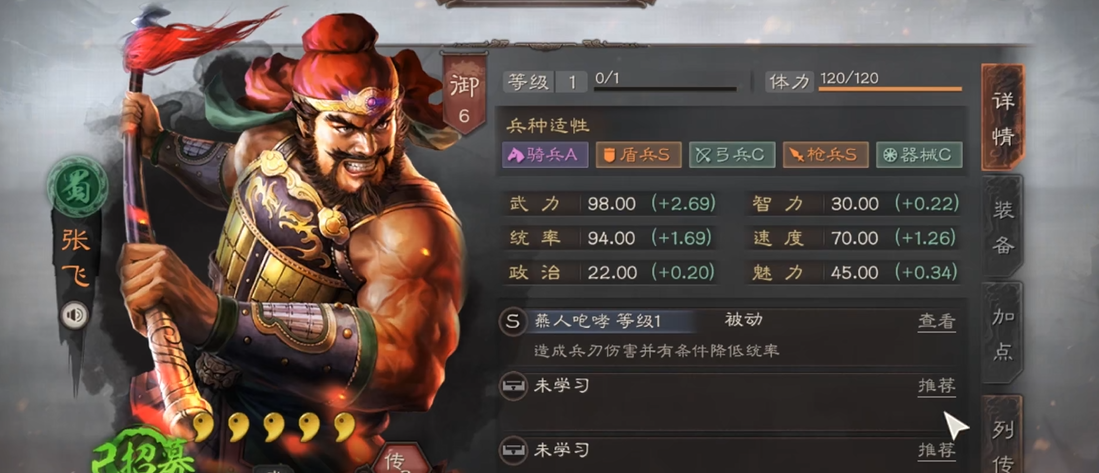Image resolution: width=1099 pixels, height=473 pixels.
Task: Select the 枪兵S spearman aptitude badge
Action: tap(826, 155)
